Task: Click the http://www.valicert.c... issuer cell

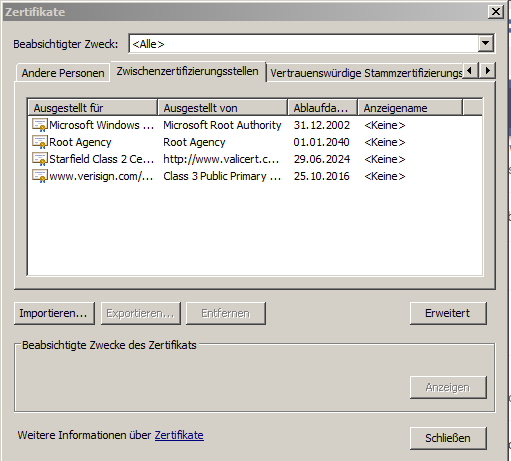Action: click(221, 159)
